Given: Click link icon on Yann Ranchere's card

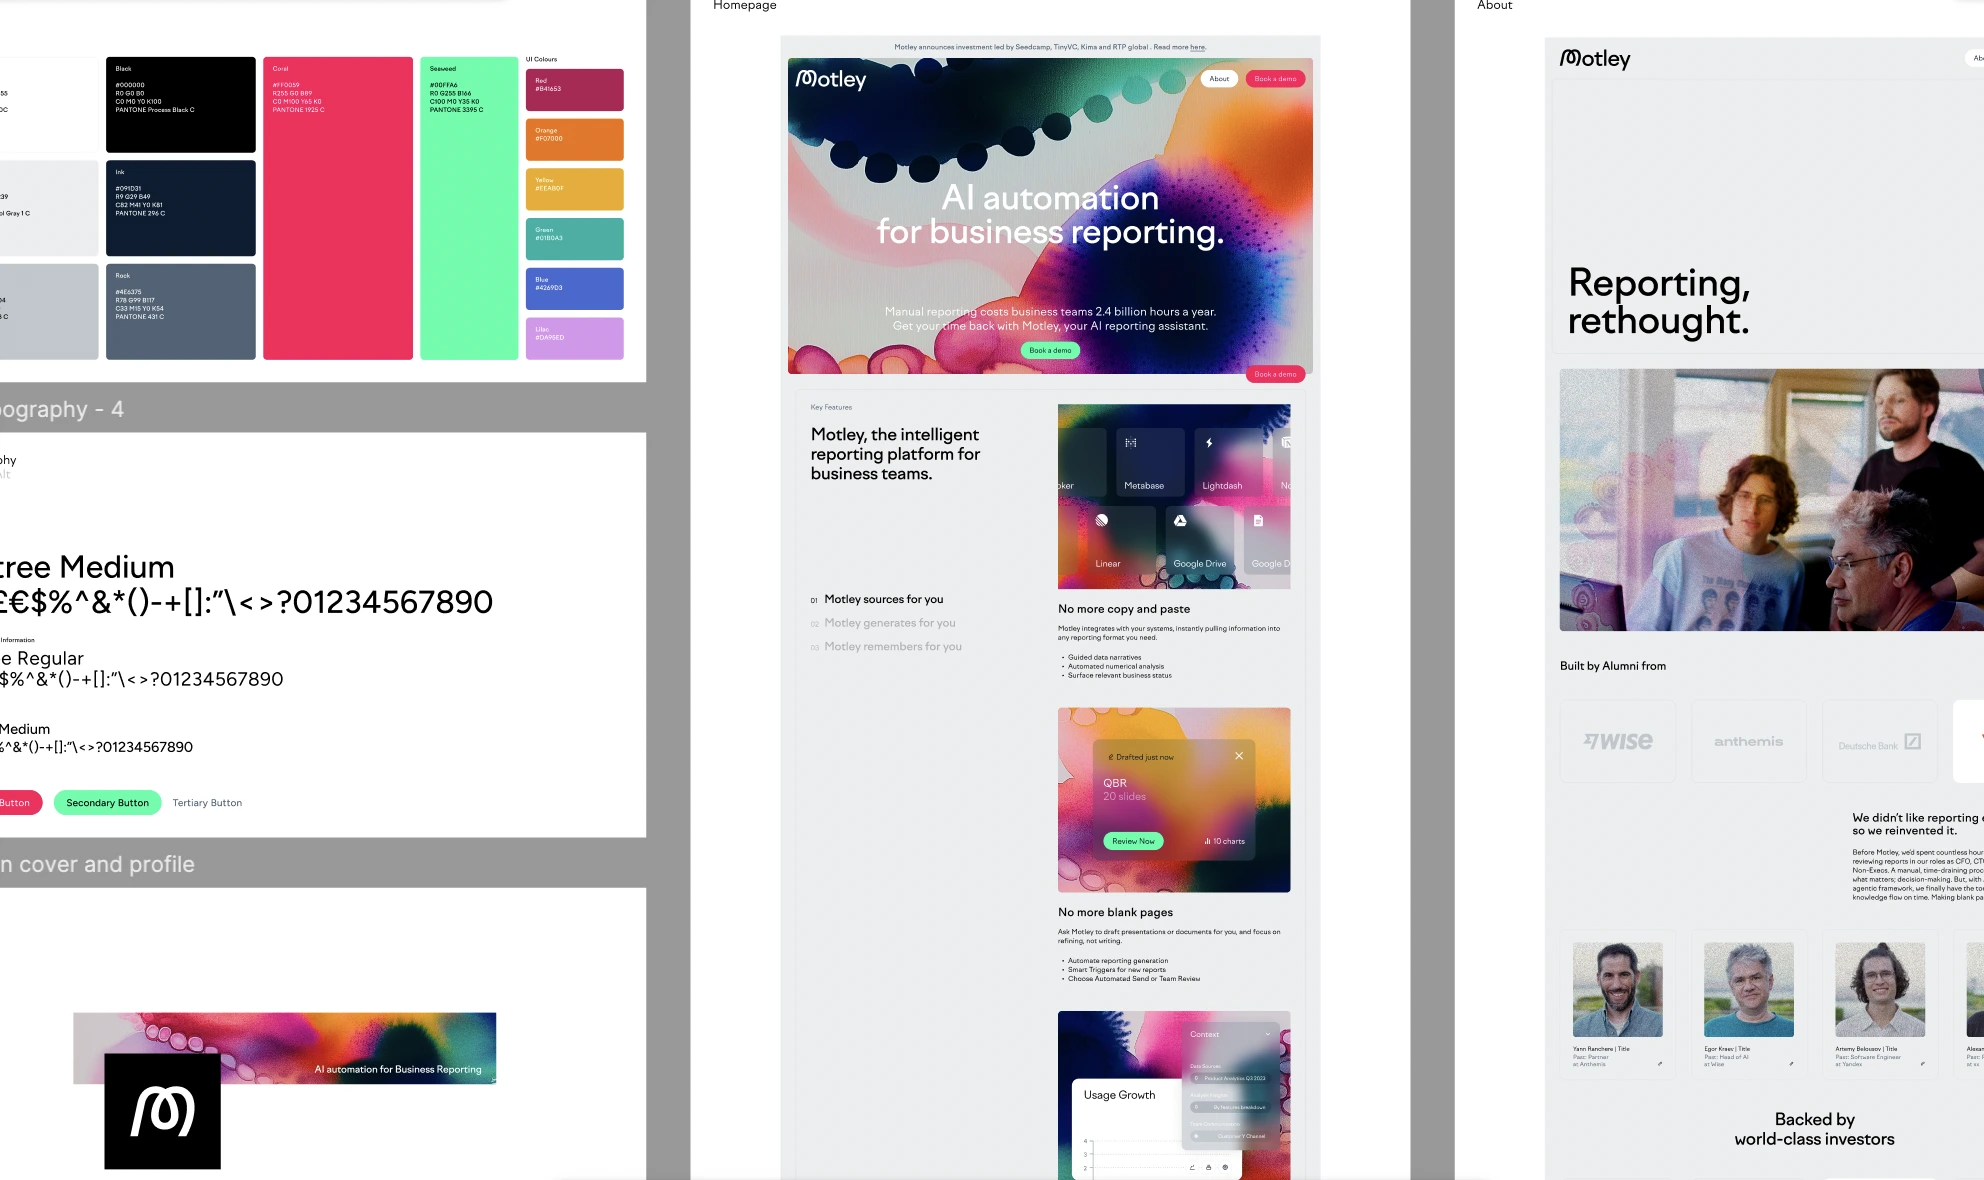Looking at the screenshot, I should pyautogui.click(x=1660, y=1064).
